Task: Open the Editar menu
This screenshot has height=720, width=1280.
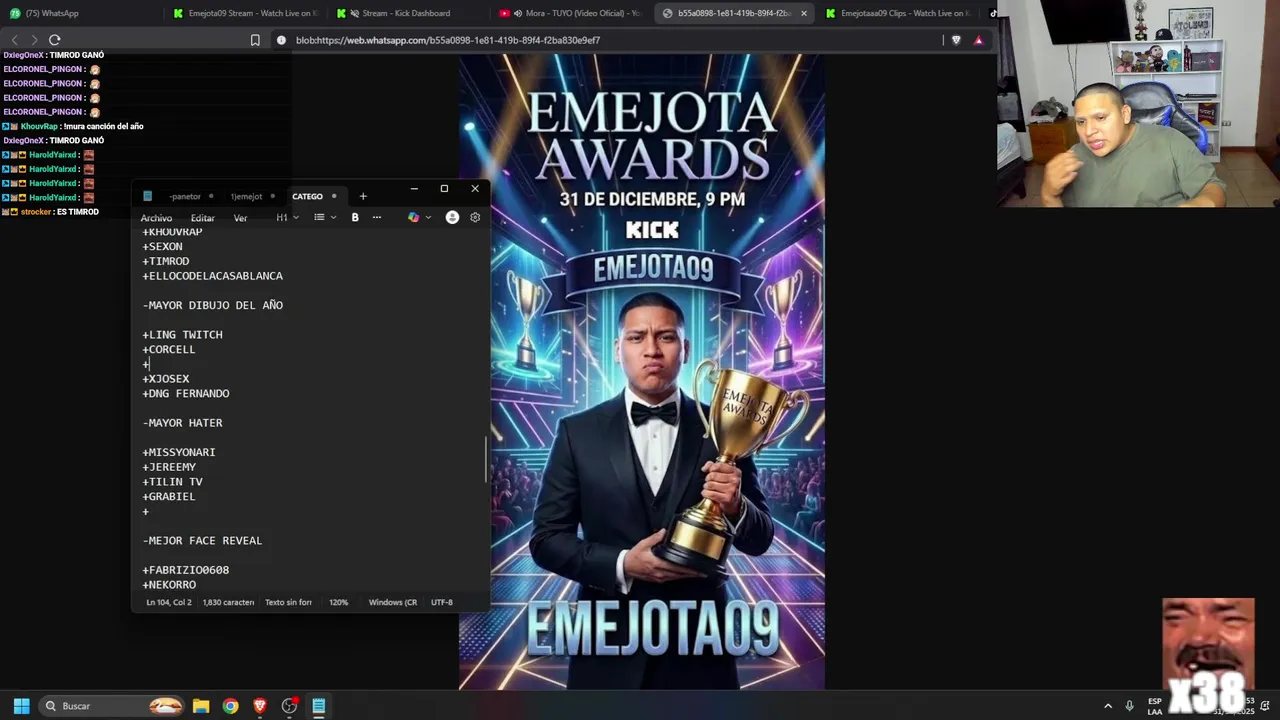Action: tap(203, 218)
